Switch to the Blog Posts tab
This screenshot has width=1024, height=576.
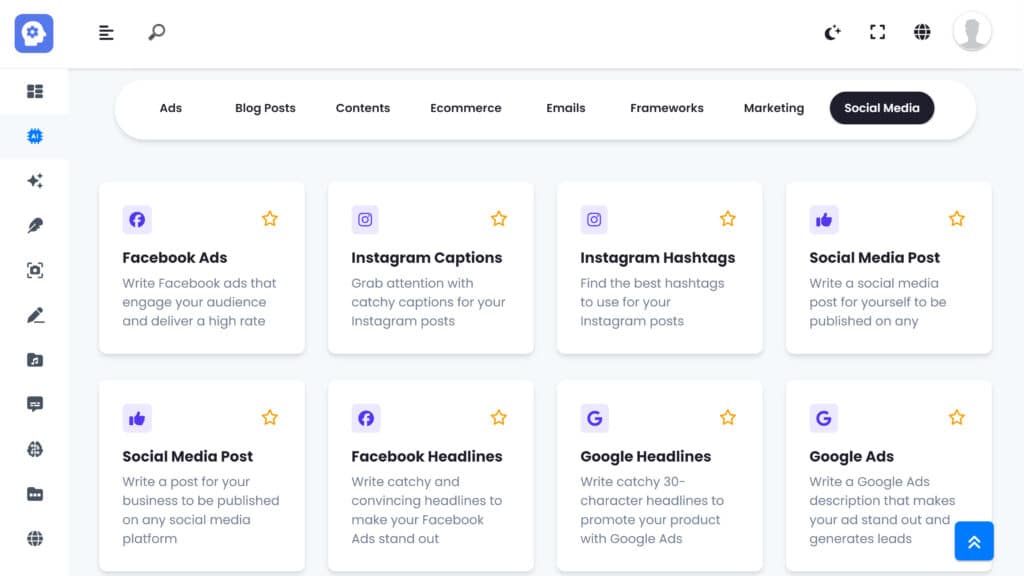coord(265,108)
